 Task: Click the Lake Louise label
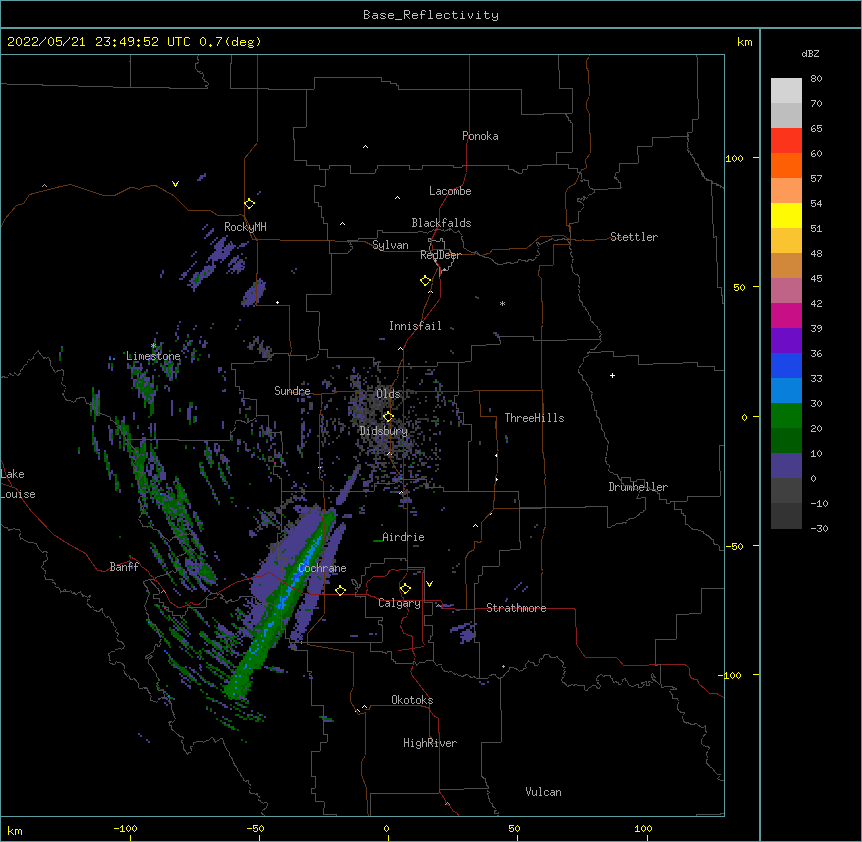18,484
